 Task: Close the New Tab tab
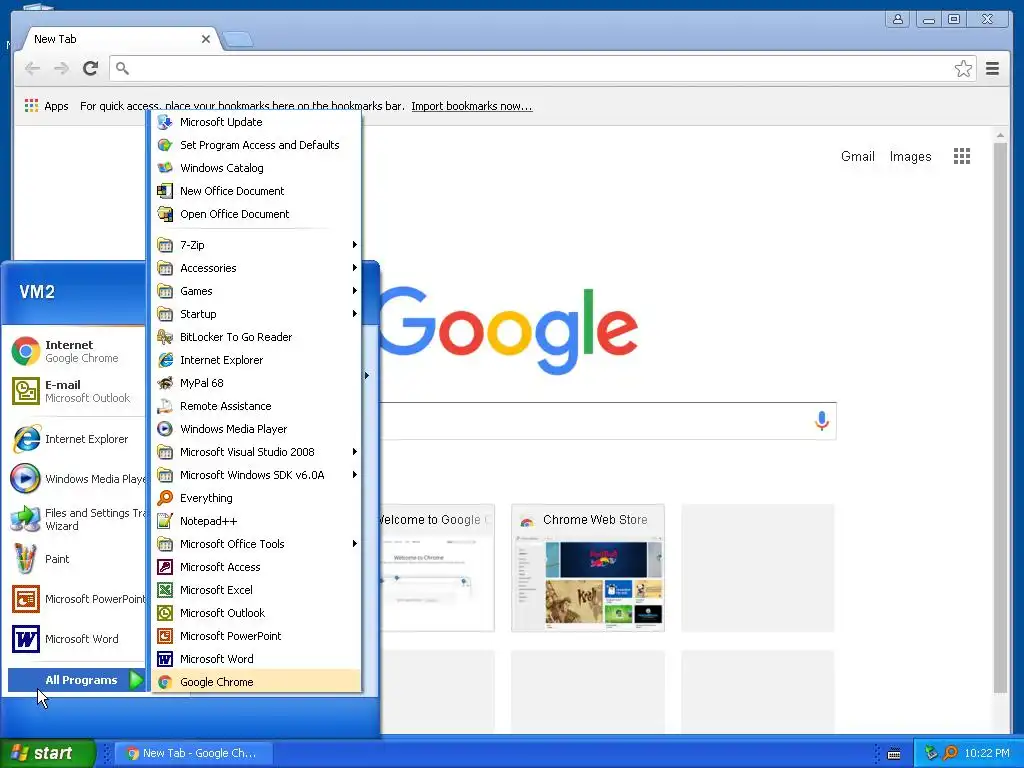click(206, 39)
